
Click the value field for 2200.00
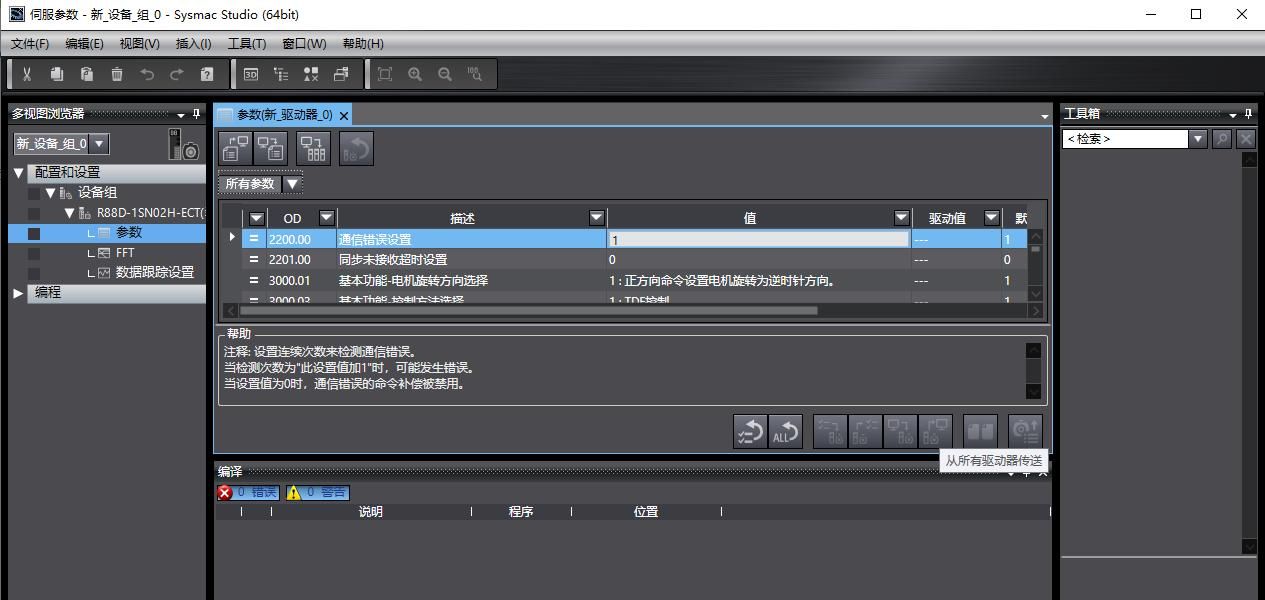[x=759, y=240]
